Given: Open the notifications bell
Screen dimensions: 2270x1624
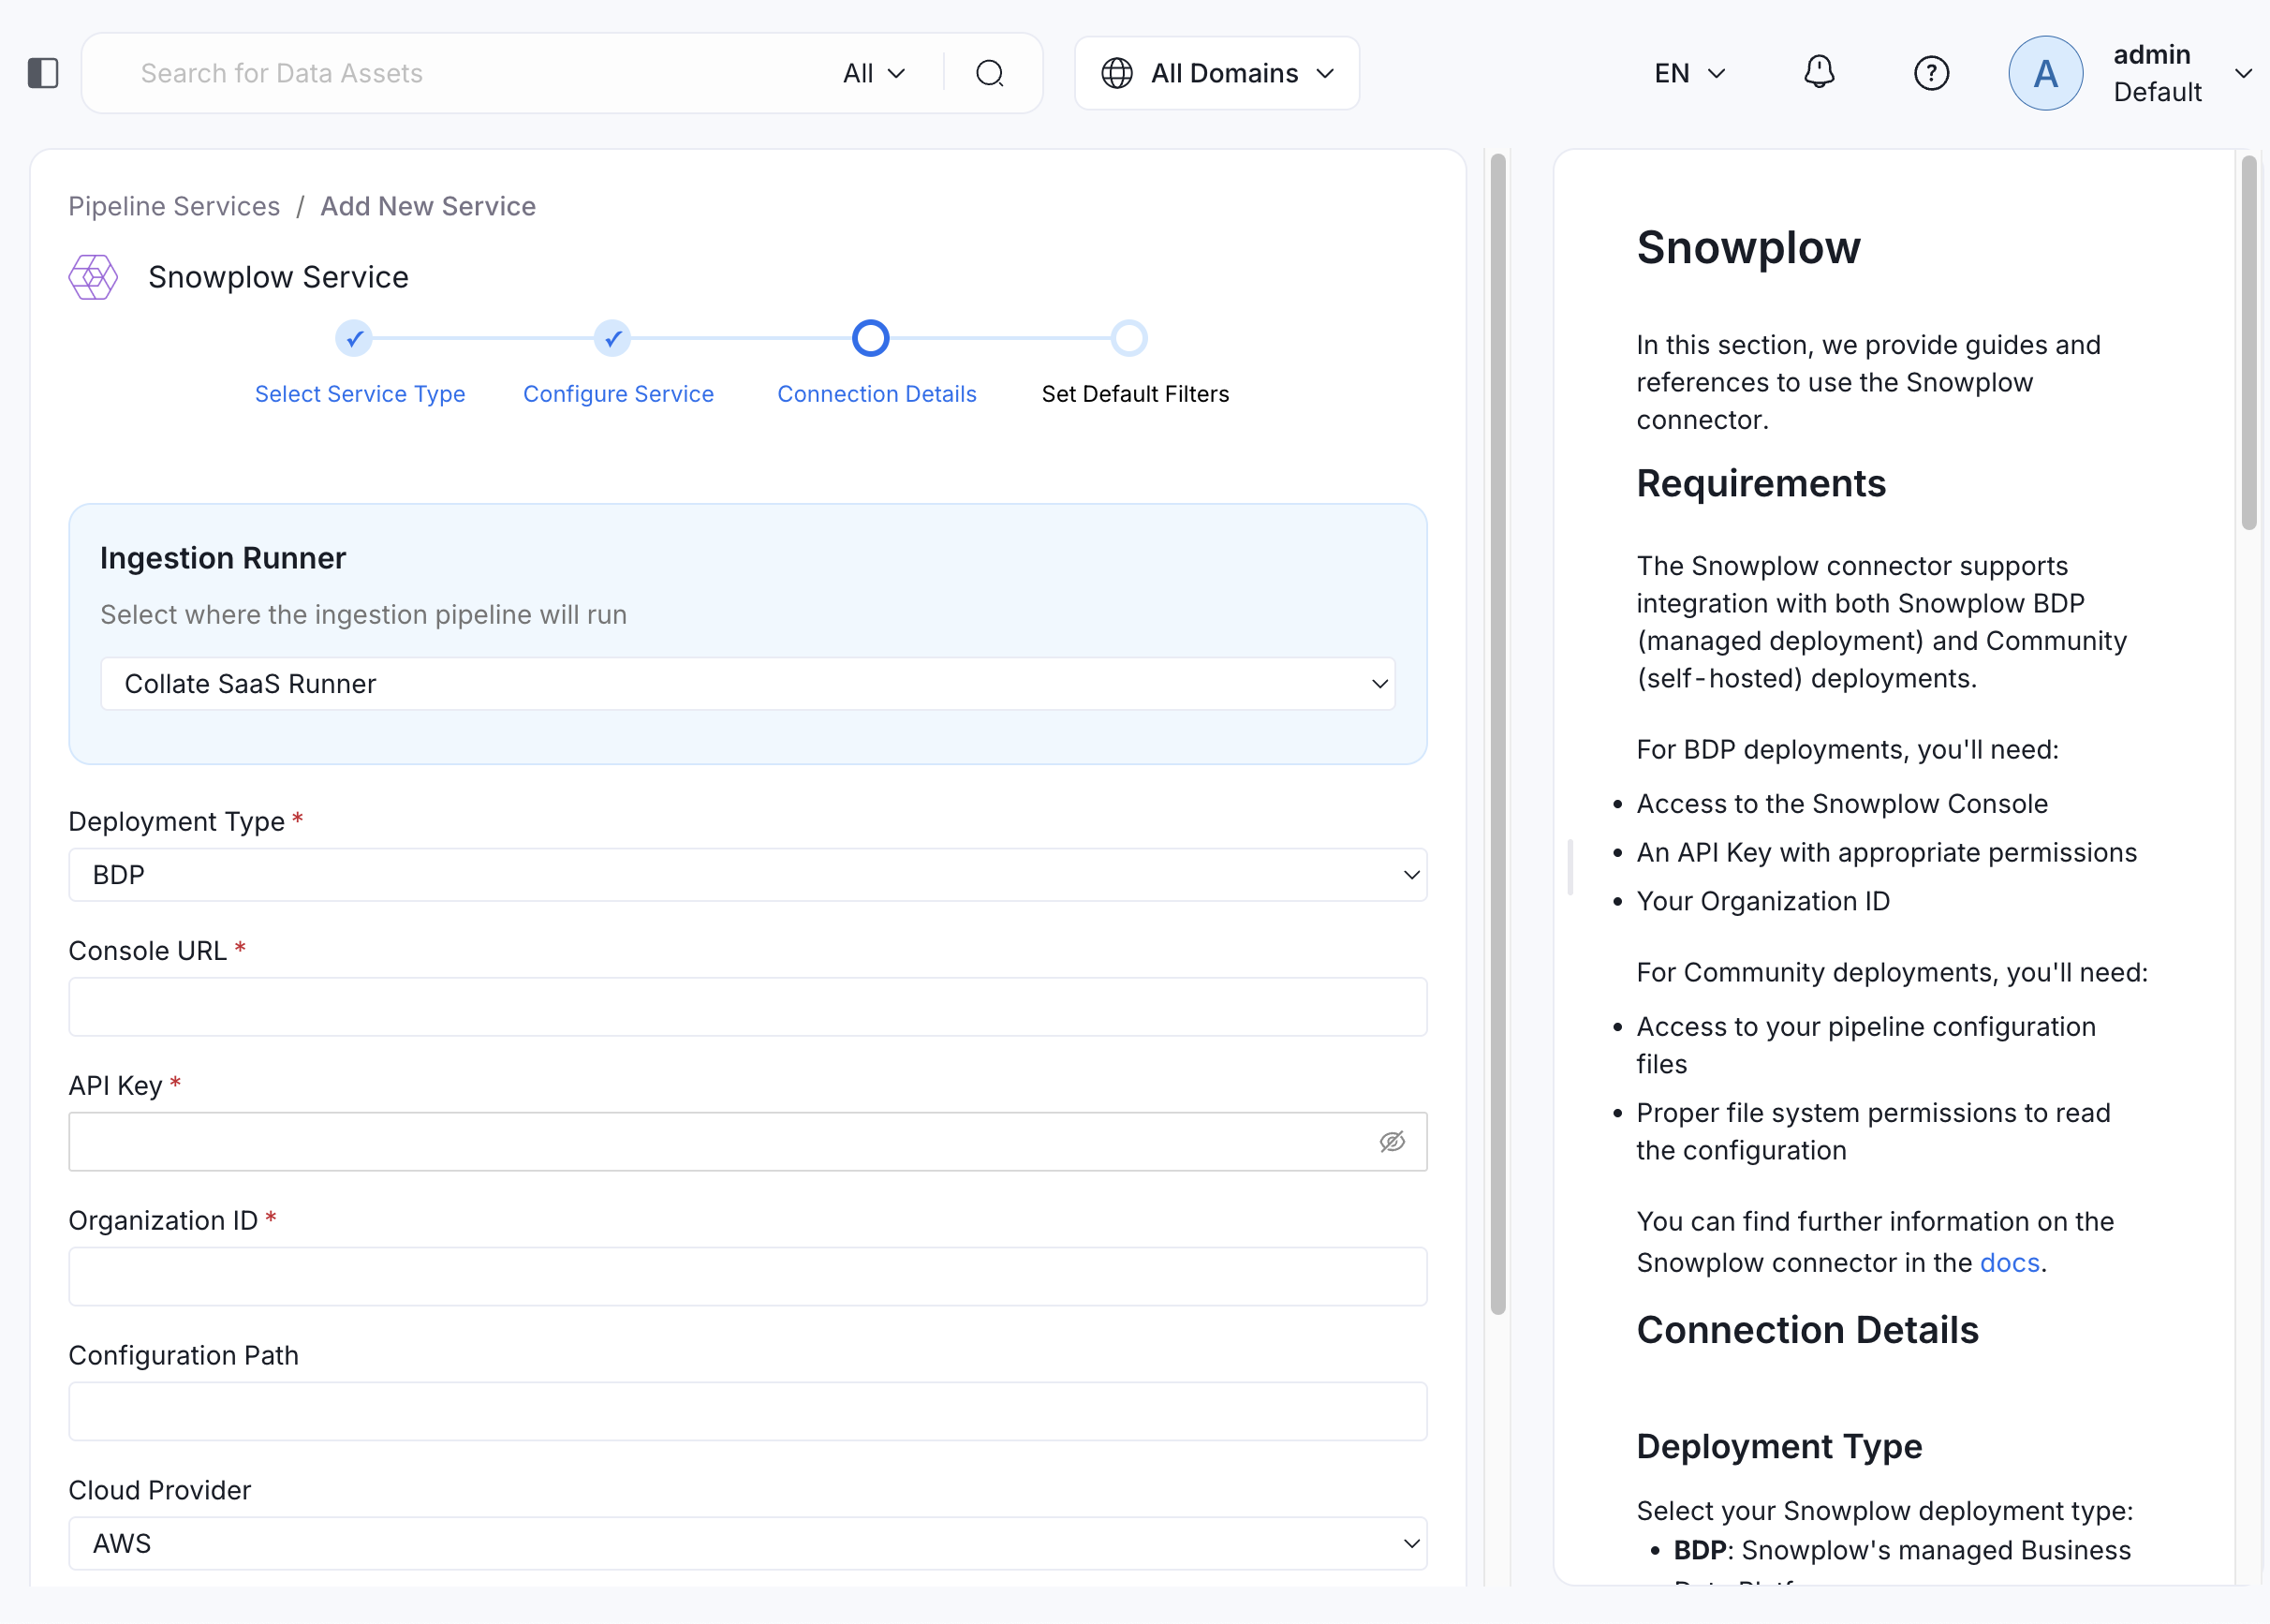Looking at the screenshot, I should click(x=1819, y=72).
